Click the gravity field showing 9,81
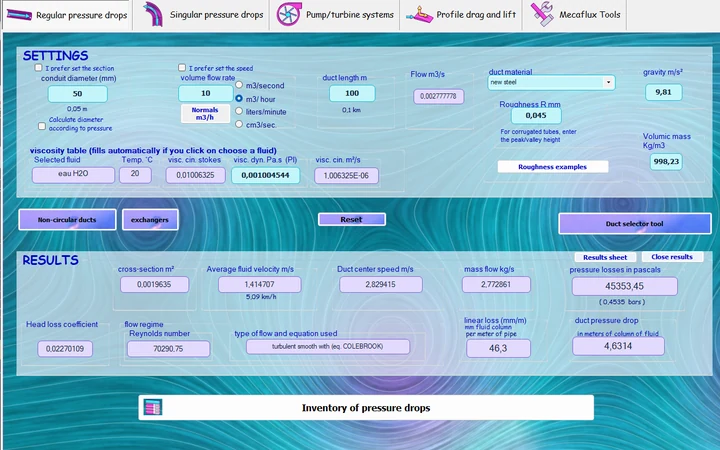The image size is (720, 450). pos(664,92)
